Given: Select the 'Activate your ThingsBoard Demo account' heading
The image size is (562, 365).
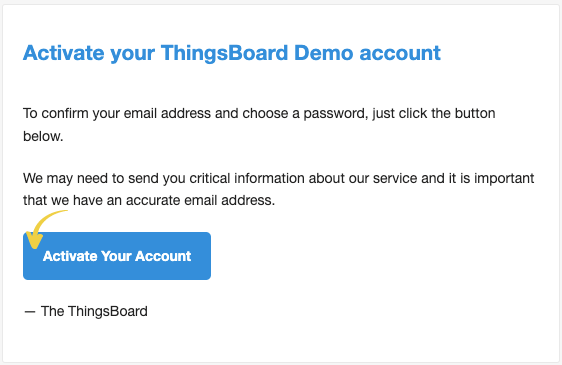Looking at the screenshot, I should pos(232,53).
